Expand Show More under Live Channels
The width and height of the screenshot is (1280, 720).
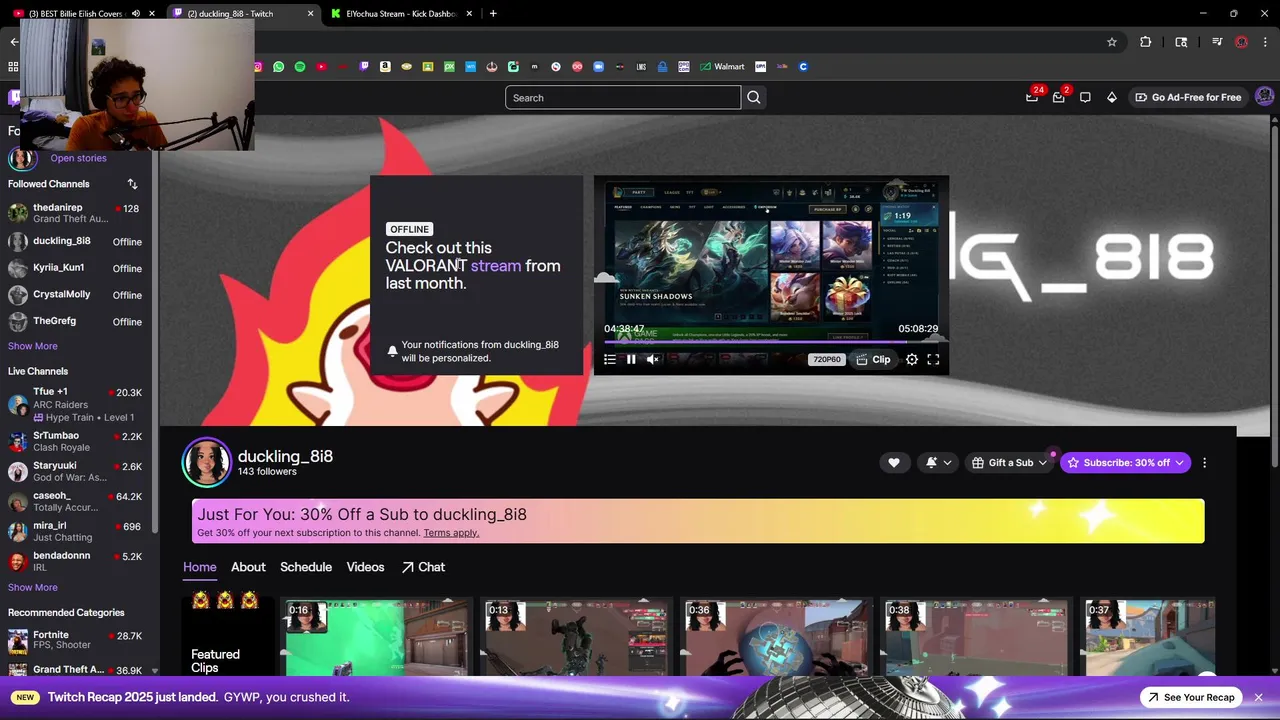[x=33, y=588]
